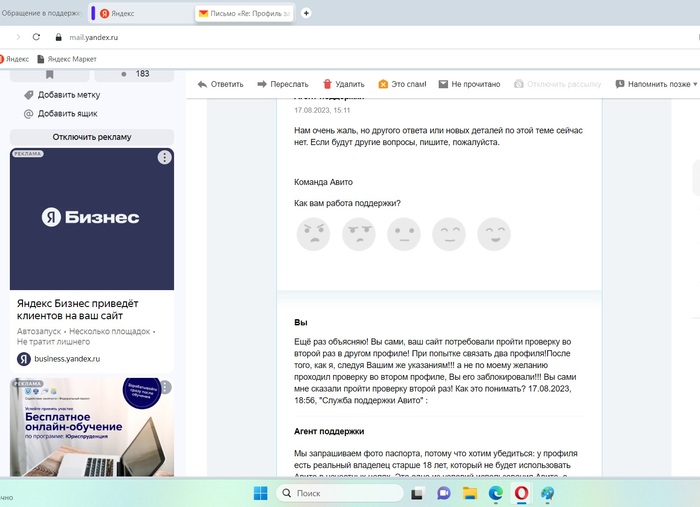This screenshot has width=700, height=507.
Task: Reload the page with the refresh icon
Action: [36, 37]
